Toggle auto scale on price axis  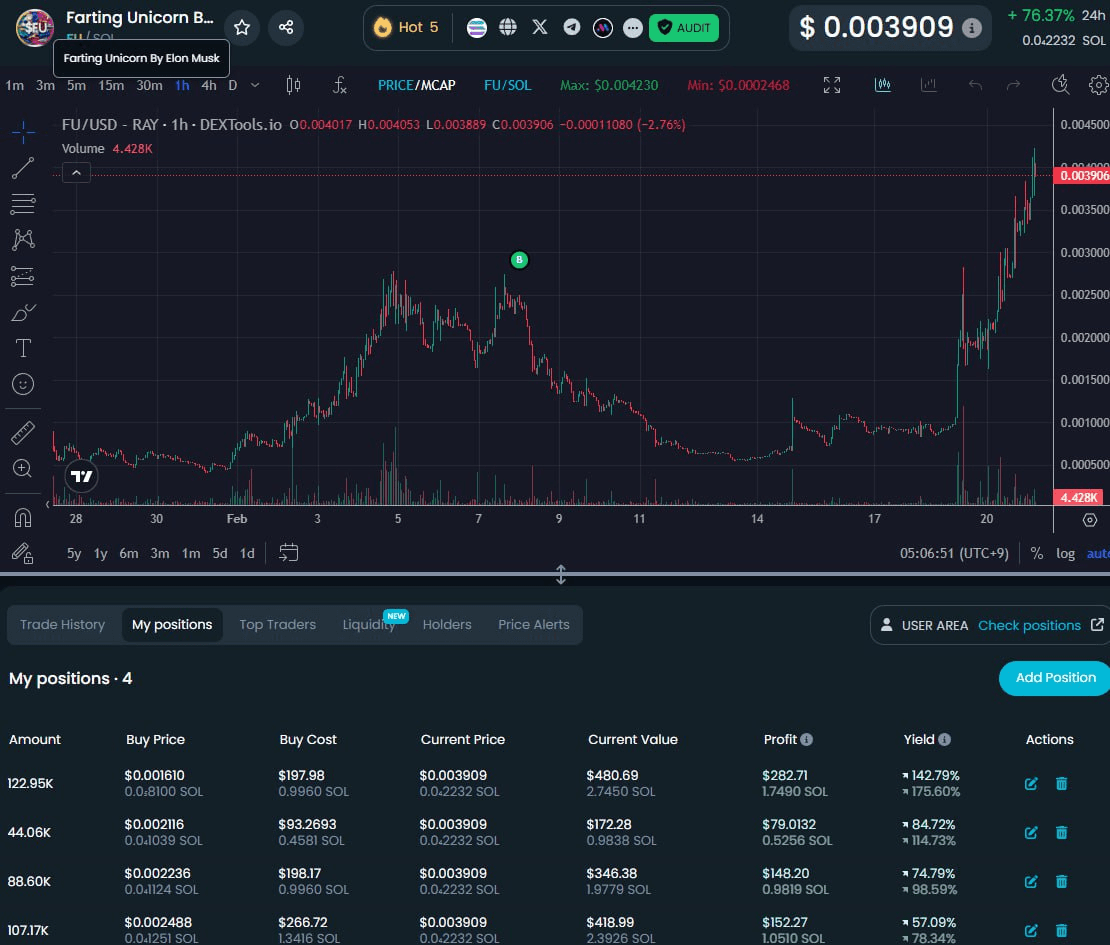click(1098, 554)
